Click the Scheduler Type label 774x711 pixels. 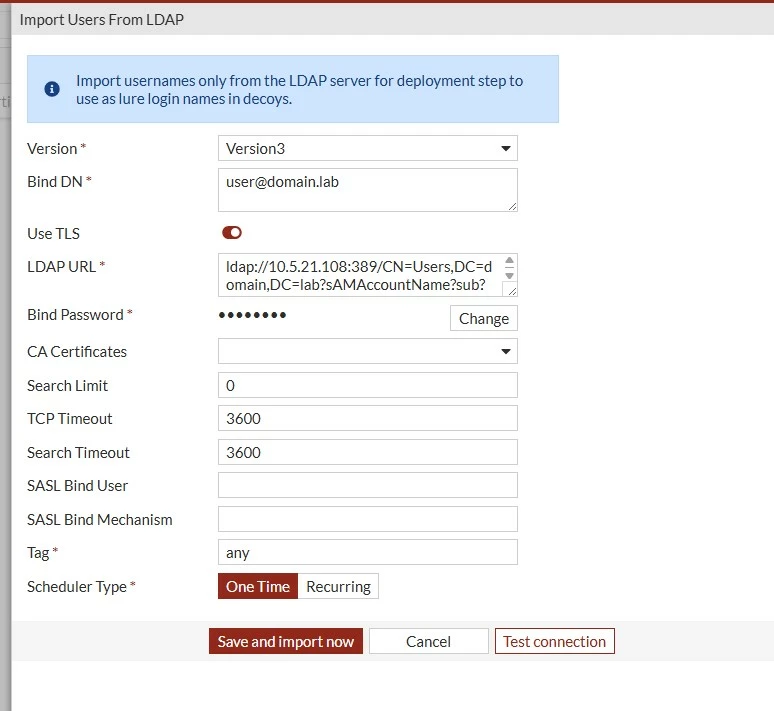(x=77, y=587)
